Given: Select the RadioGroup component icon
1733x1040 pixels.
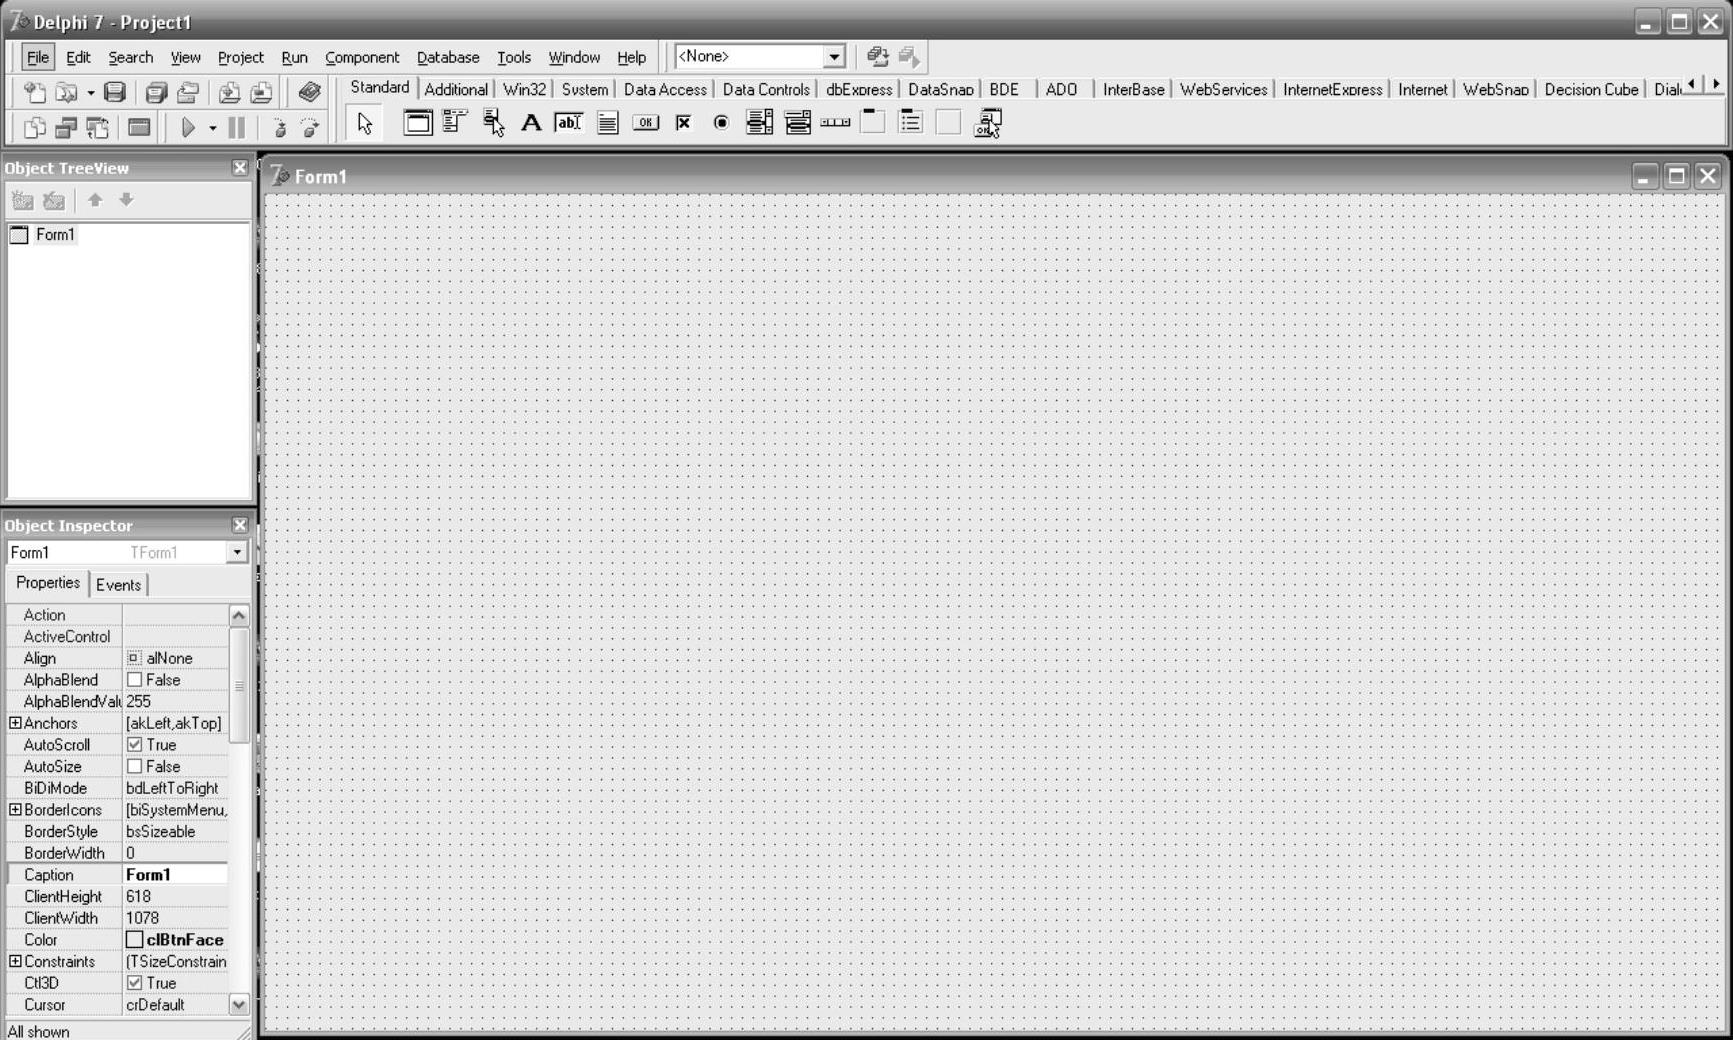Looking at the screenshot, I should 911,123.
